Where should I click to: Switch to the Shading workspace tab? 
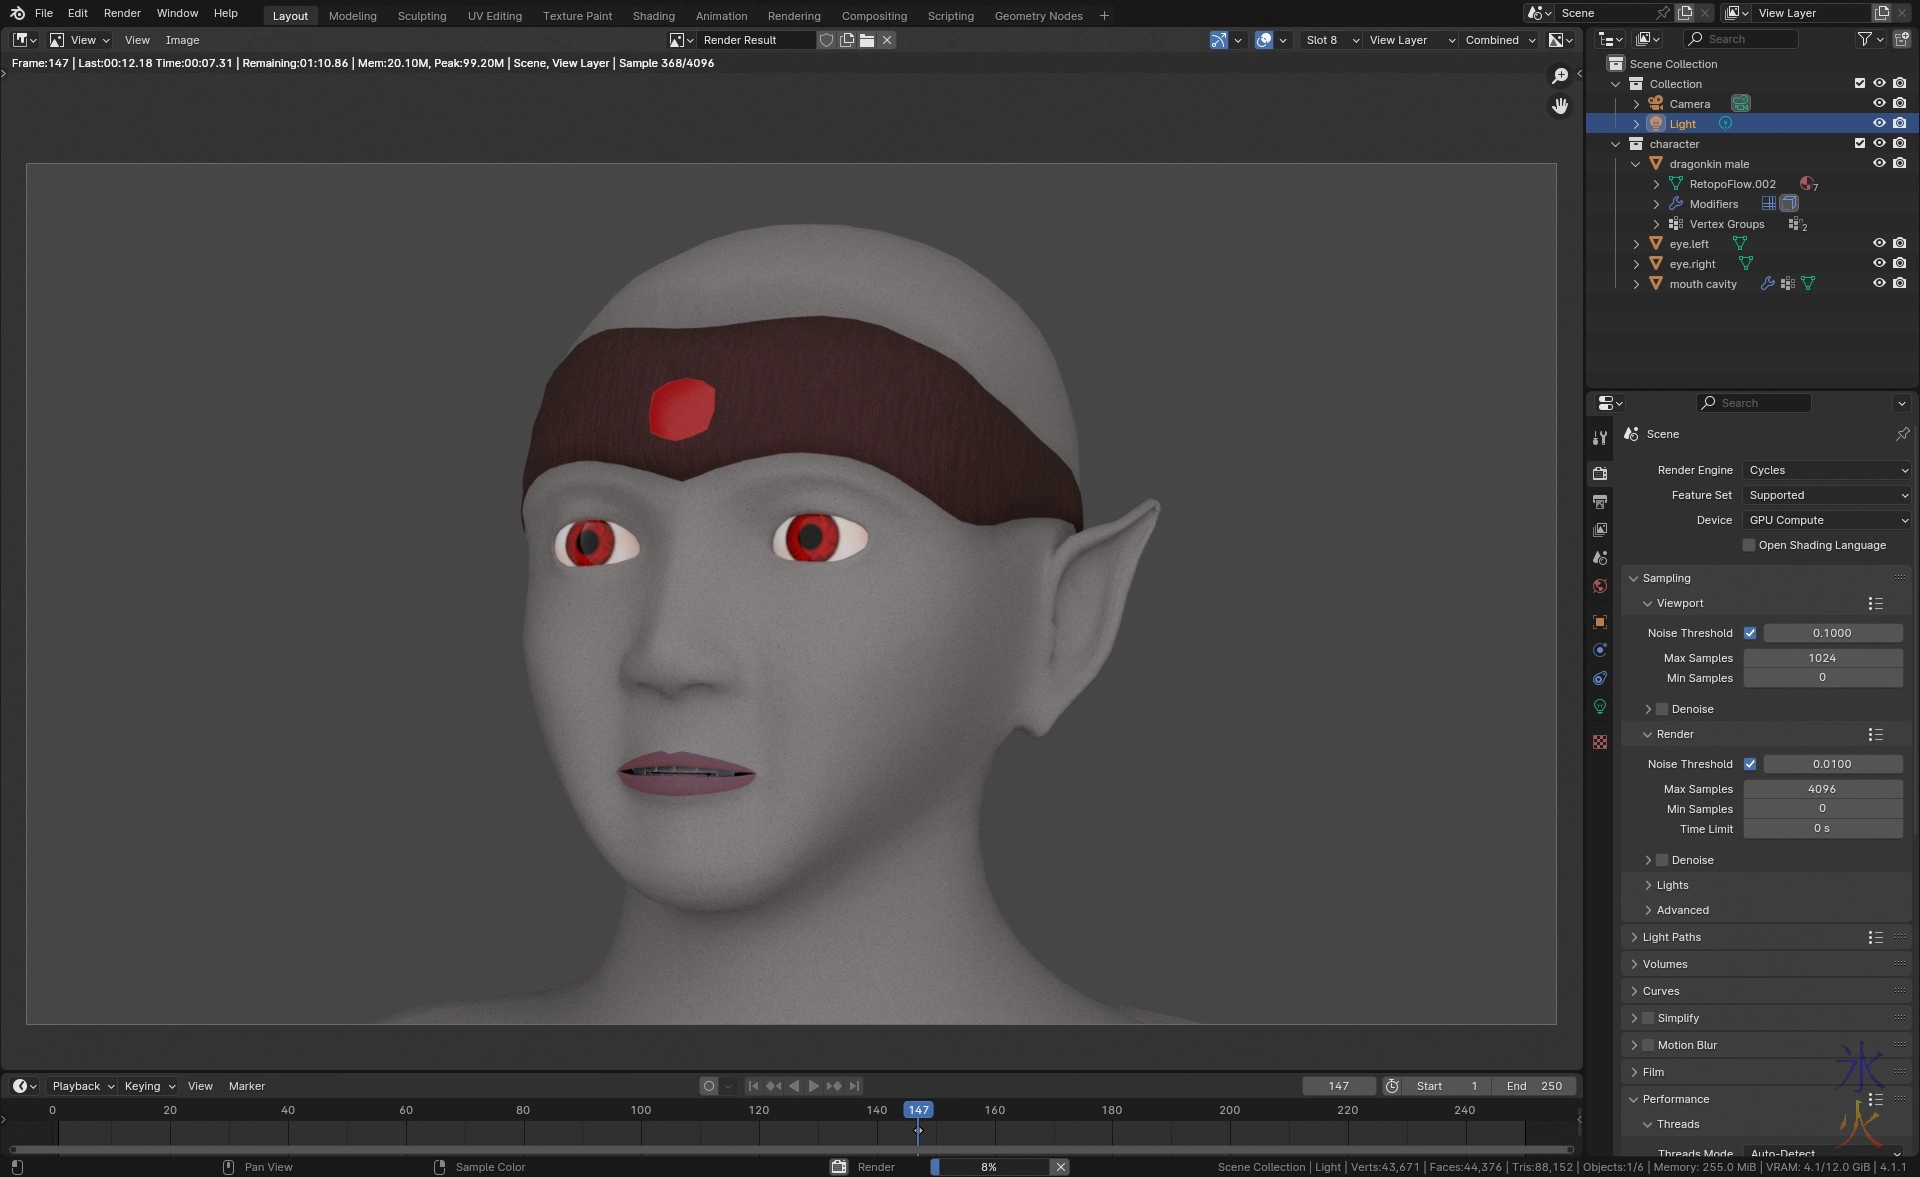point(653,15)
